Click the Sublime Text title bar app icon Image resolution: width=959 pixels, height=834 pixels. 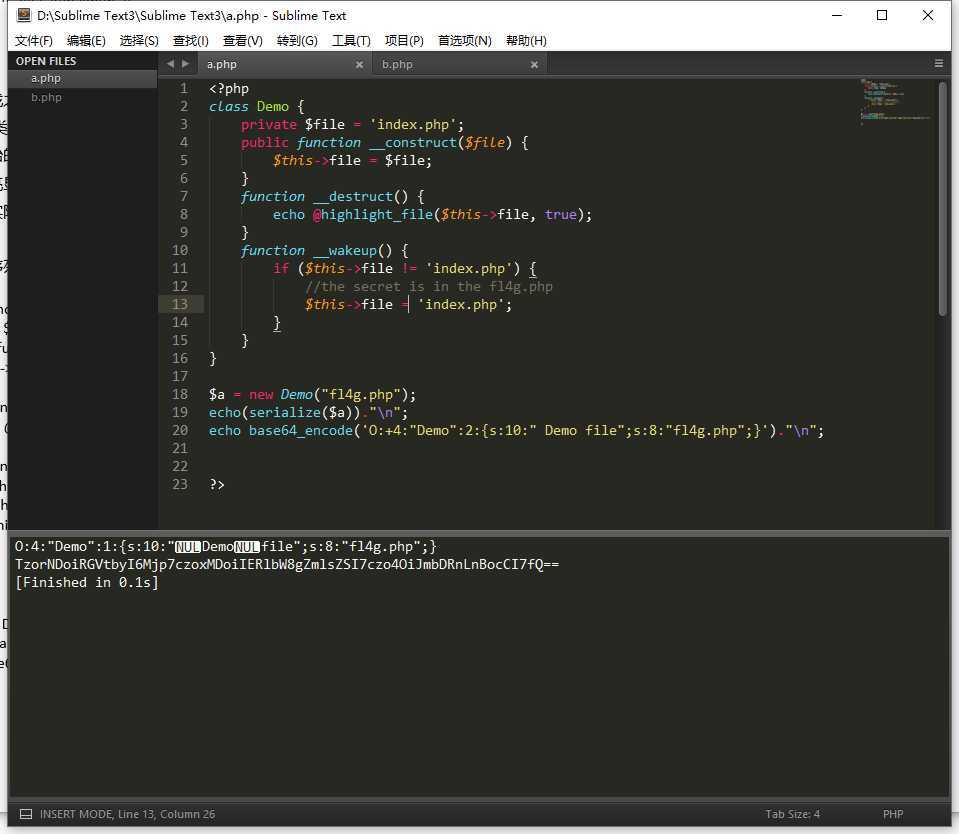point(24,15)
